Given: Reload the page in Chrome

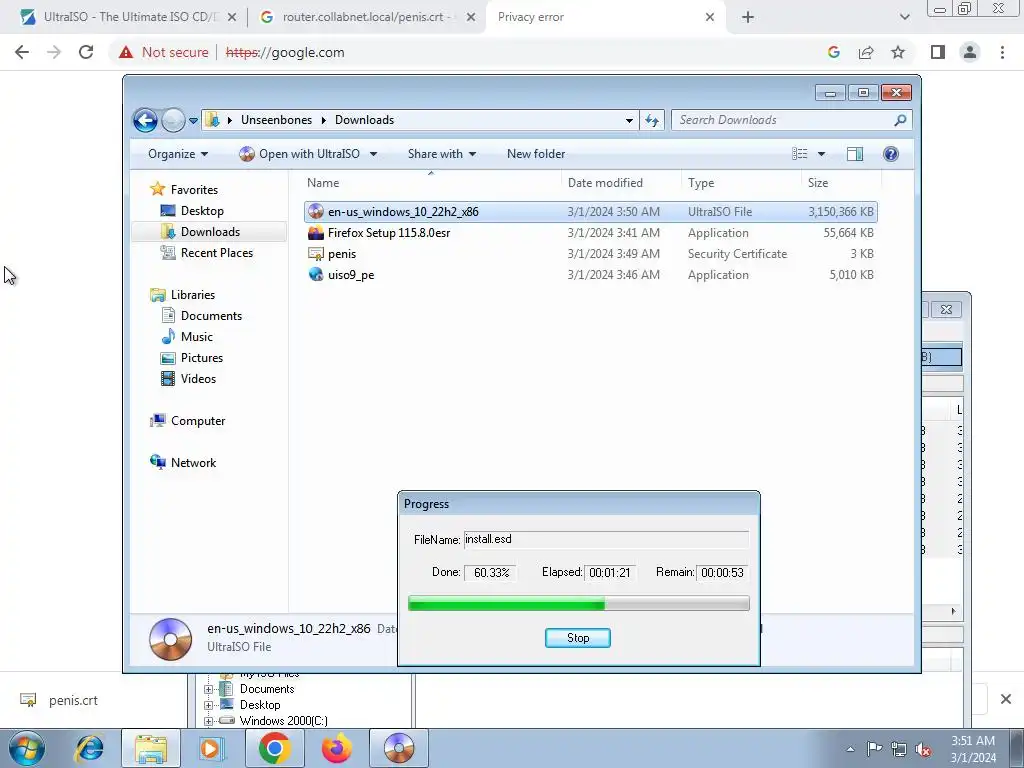Looking at the screenshot, I should 86,52.
